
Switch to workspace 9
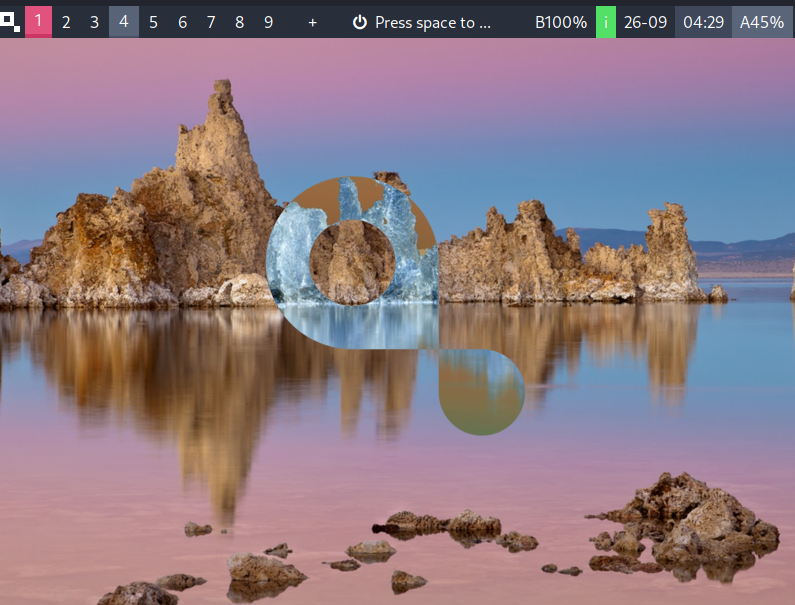(x=269, y=22)
